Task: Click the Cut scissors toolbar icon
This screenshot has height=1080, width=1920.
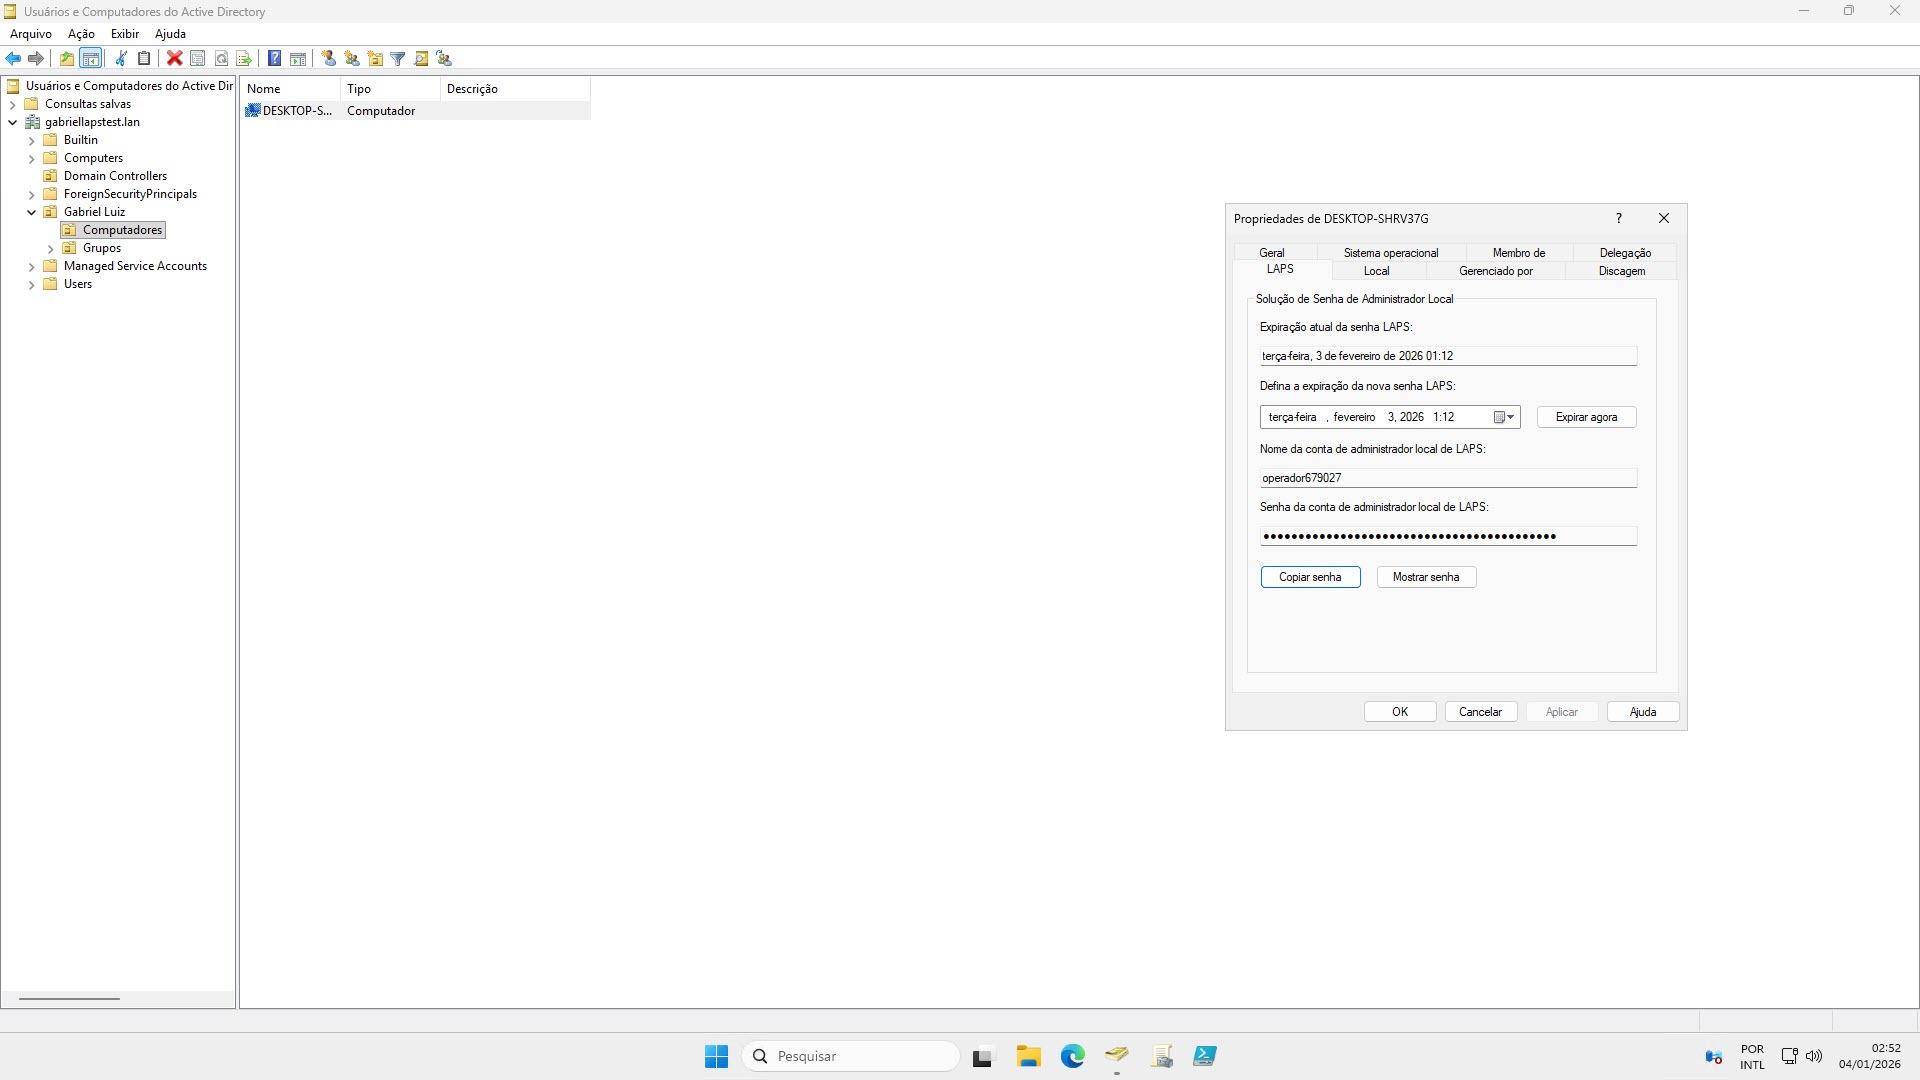Action: click(121, 59)
